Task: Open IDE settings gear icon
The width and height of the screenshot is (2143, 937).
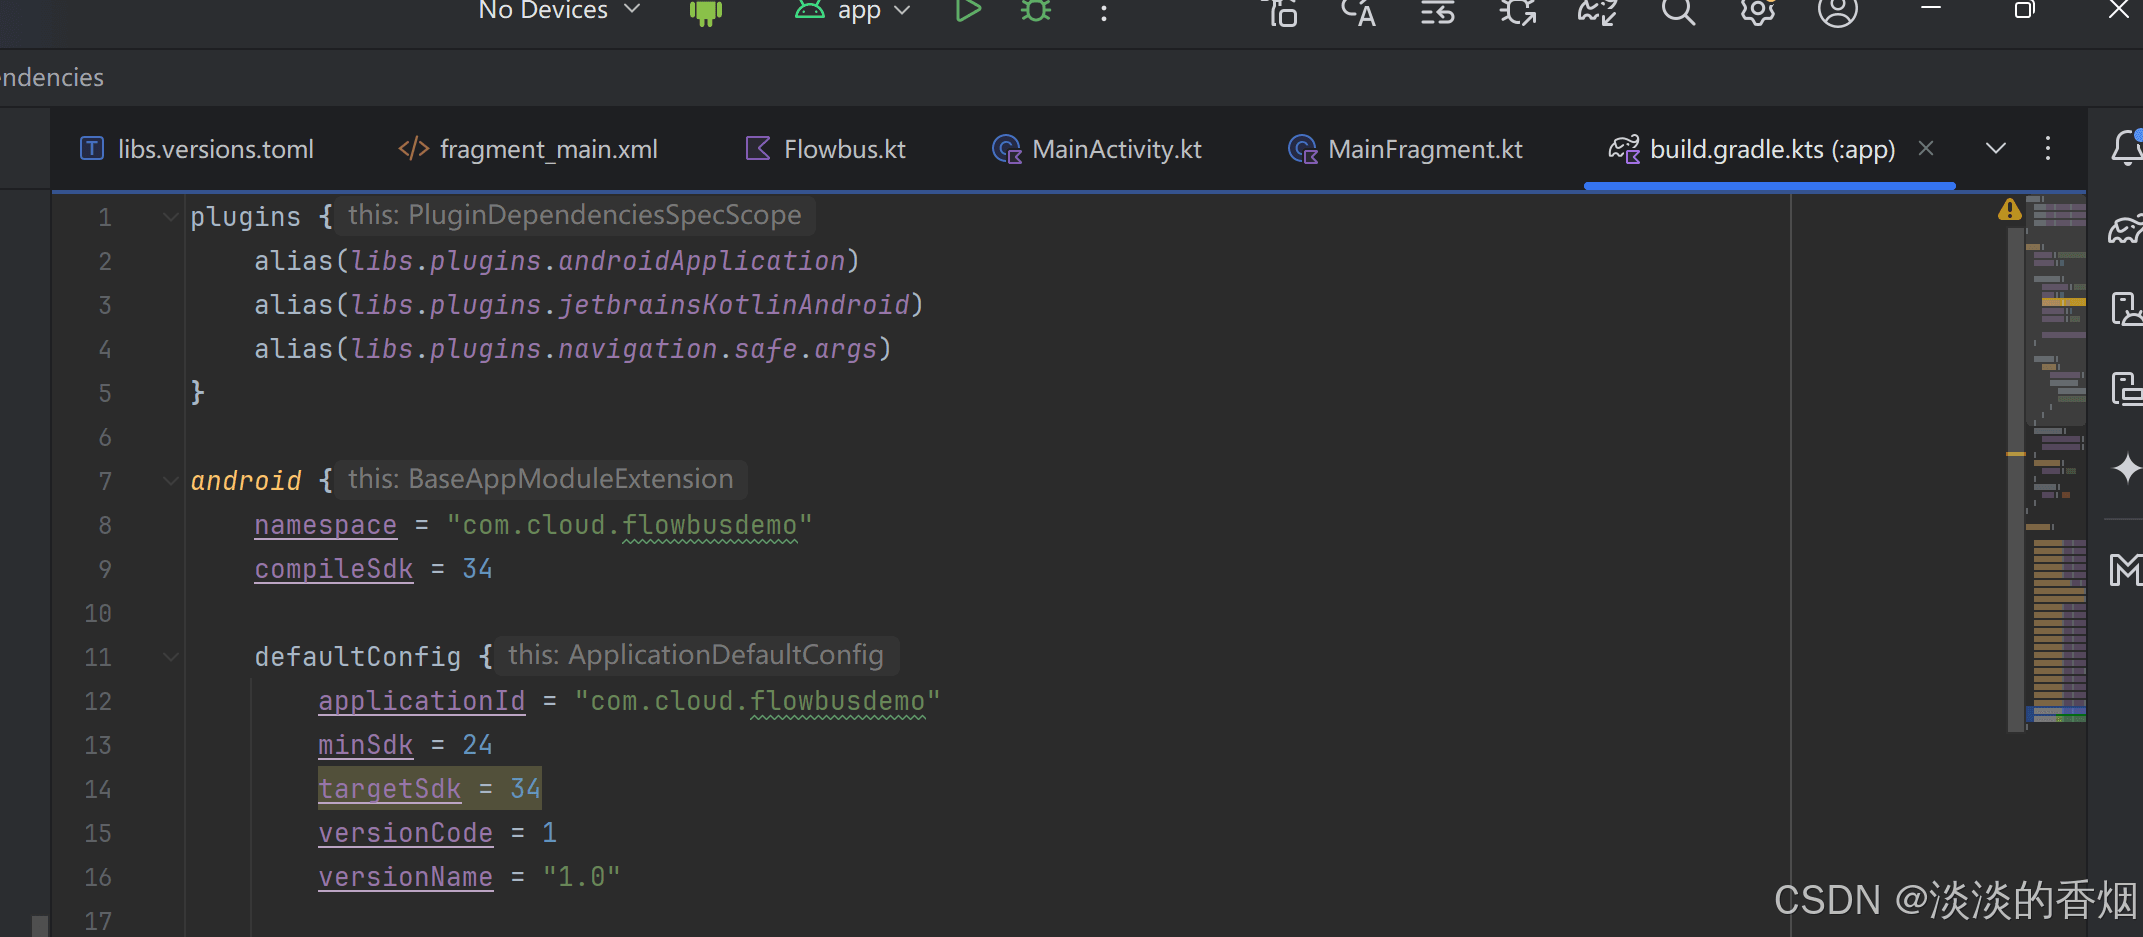Action: [x=1757, y=12]
